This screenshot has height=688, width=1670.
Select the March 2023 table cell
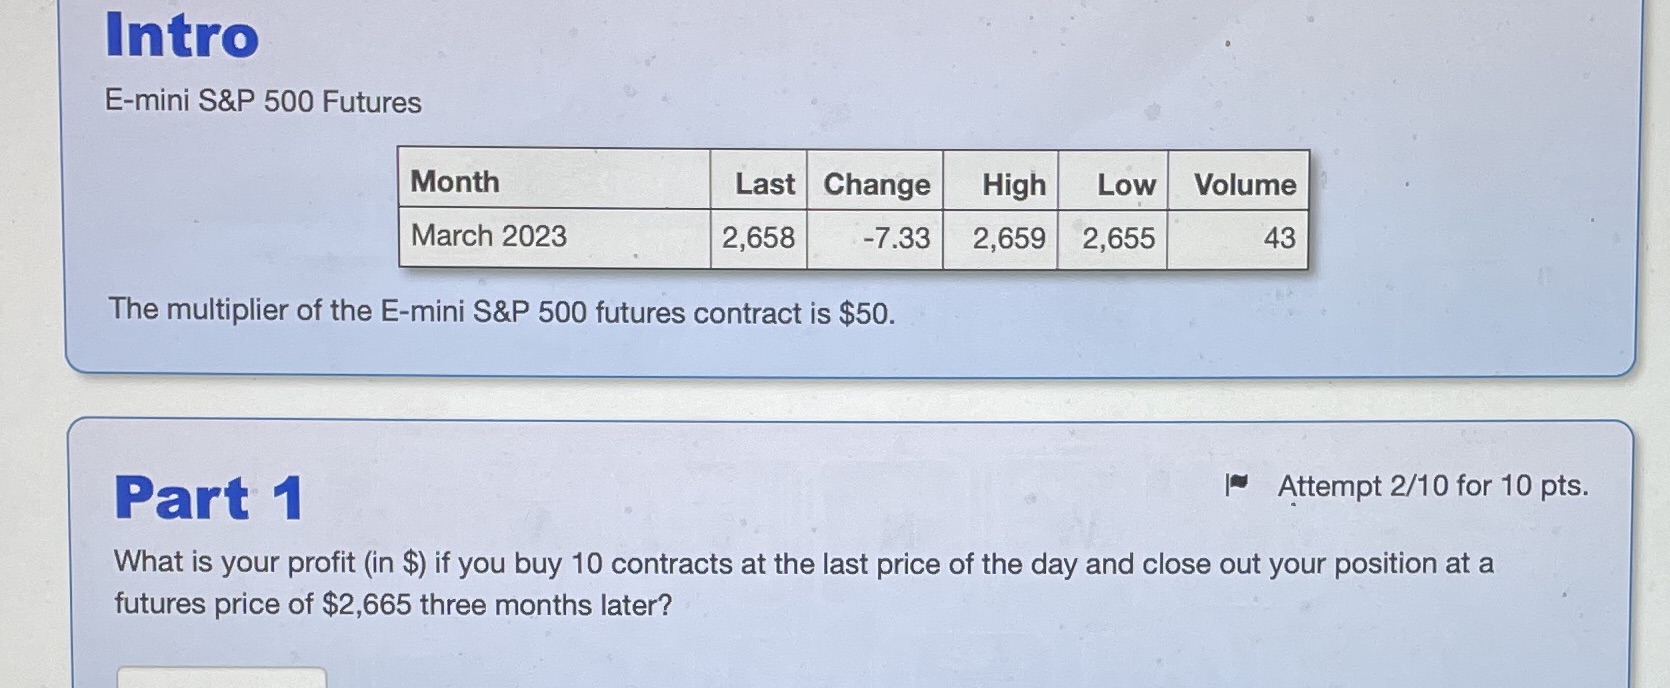pyautogui.click(x=489, y=236)
